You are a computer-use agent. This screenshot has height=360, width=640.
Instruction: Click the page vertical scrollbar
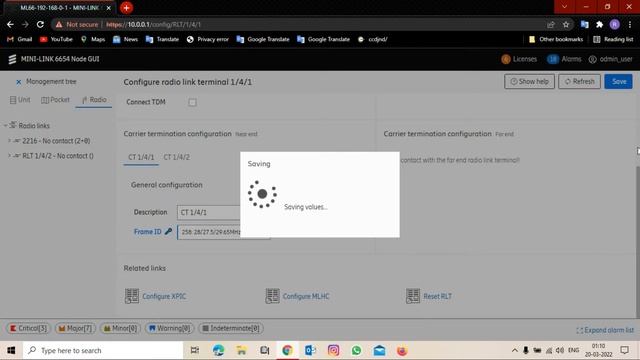click(x=638, y=242)
